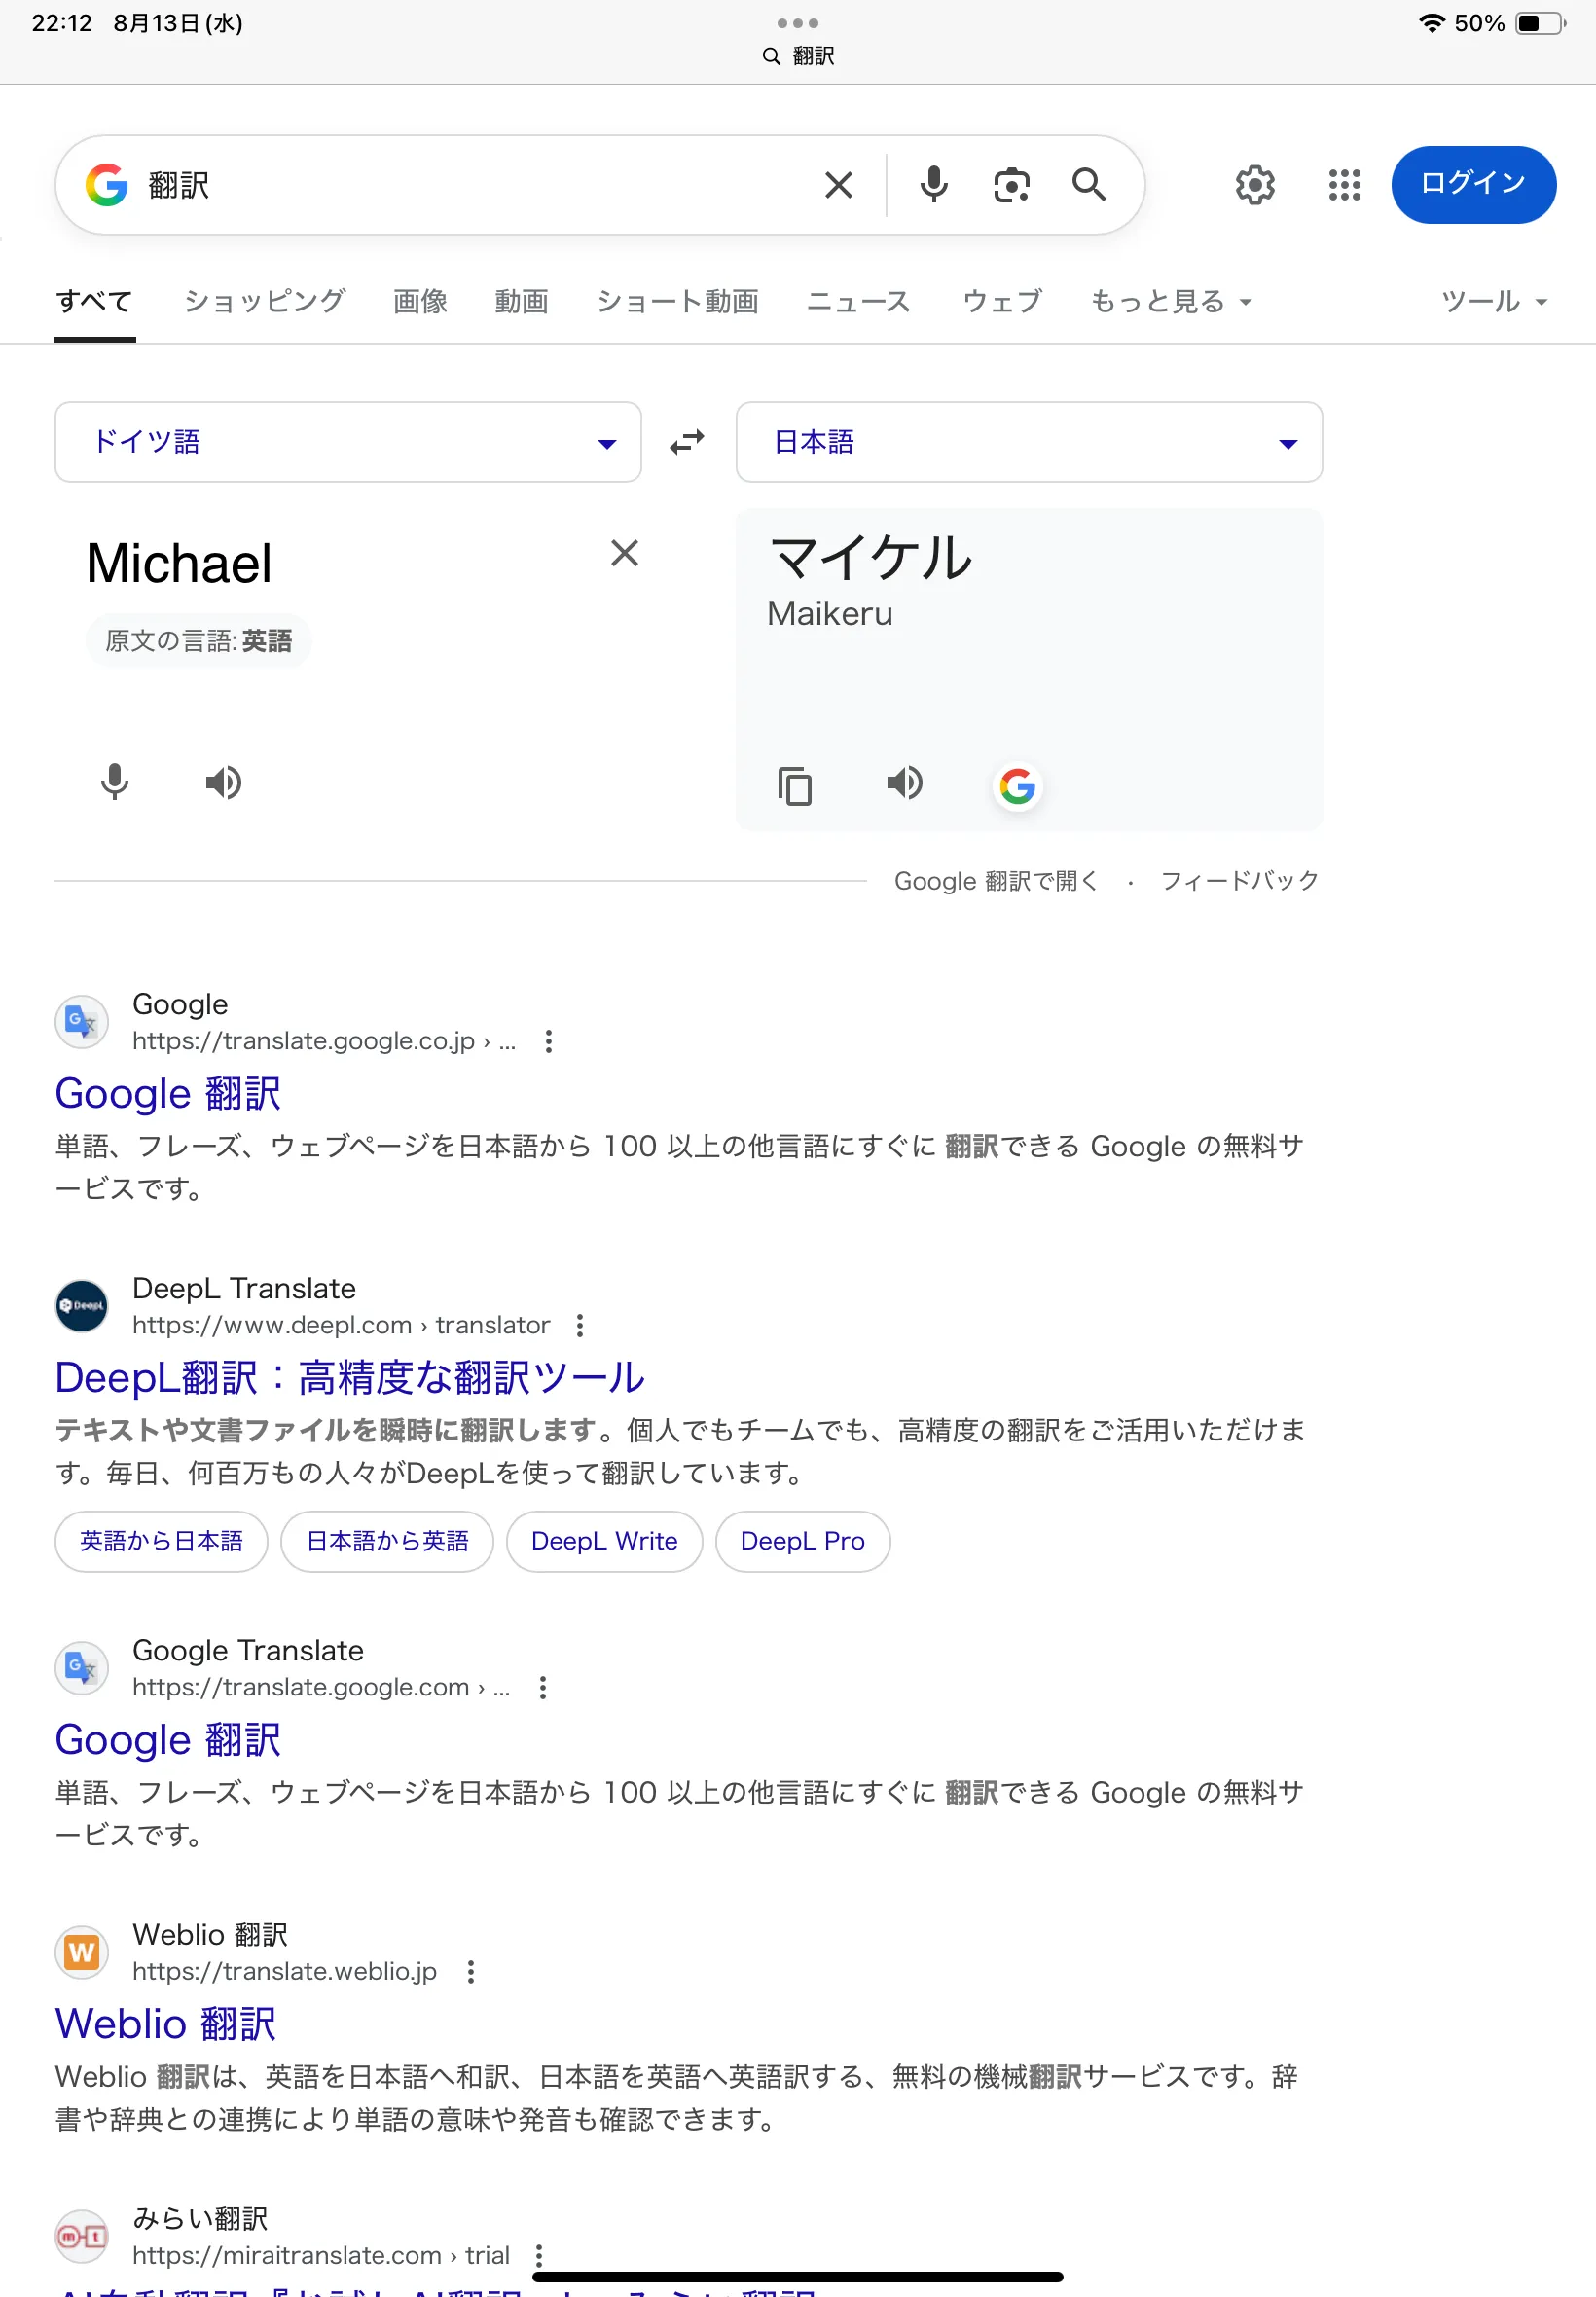Open DeepL翻訳：高精度な翻訳ツール result

pyautogui.click(x=350, y=1378)
